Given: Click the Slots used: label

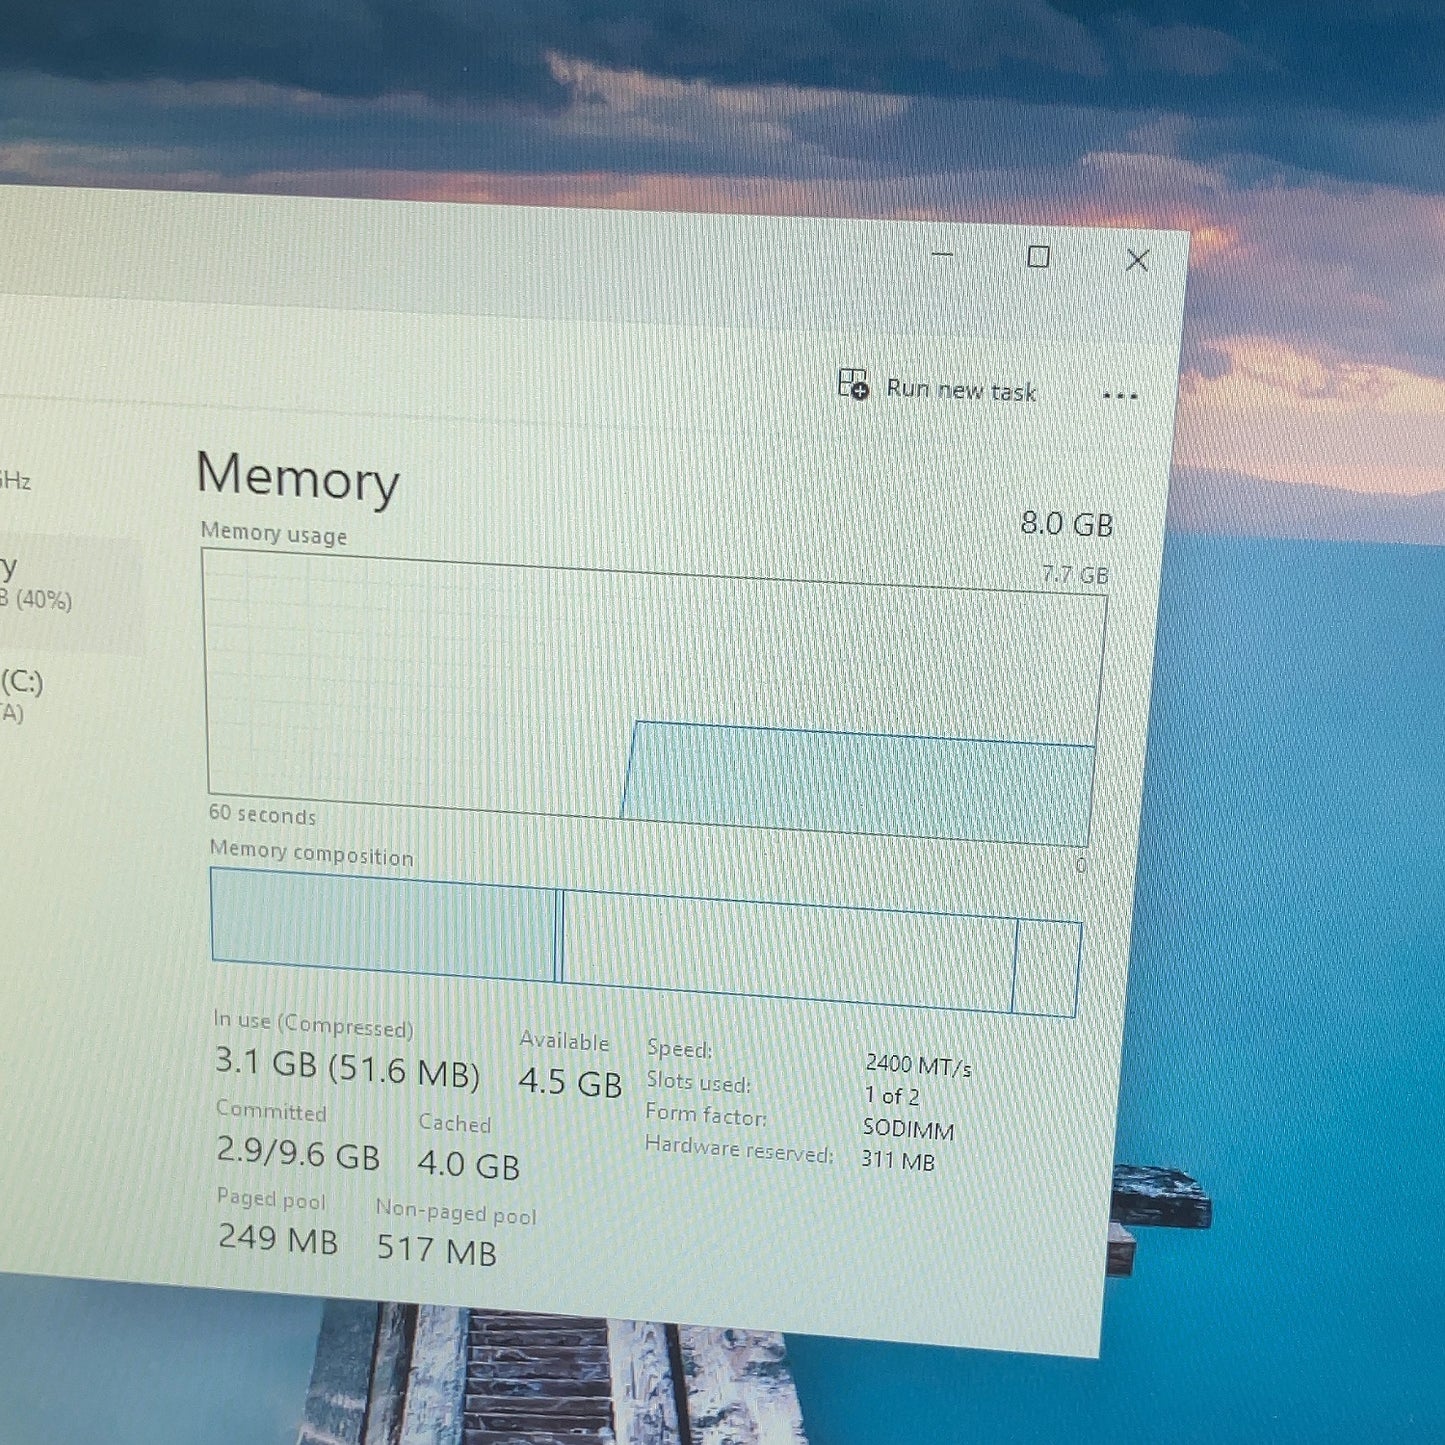Looking at the screenshot, I should [x=698, y=1081].
